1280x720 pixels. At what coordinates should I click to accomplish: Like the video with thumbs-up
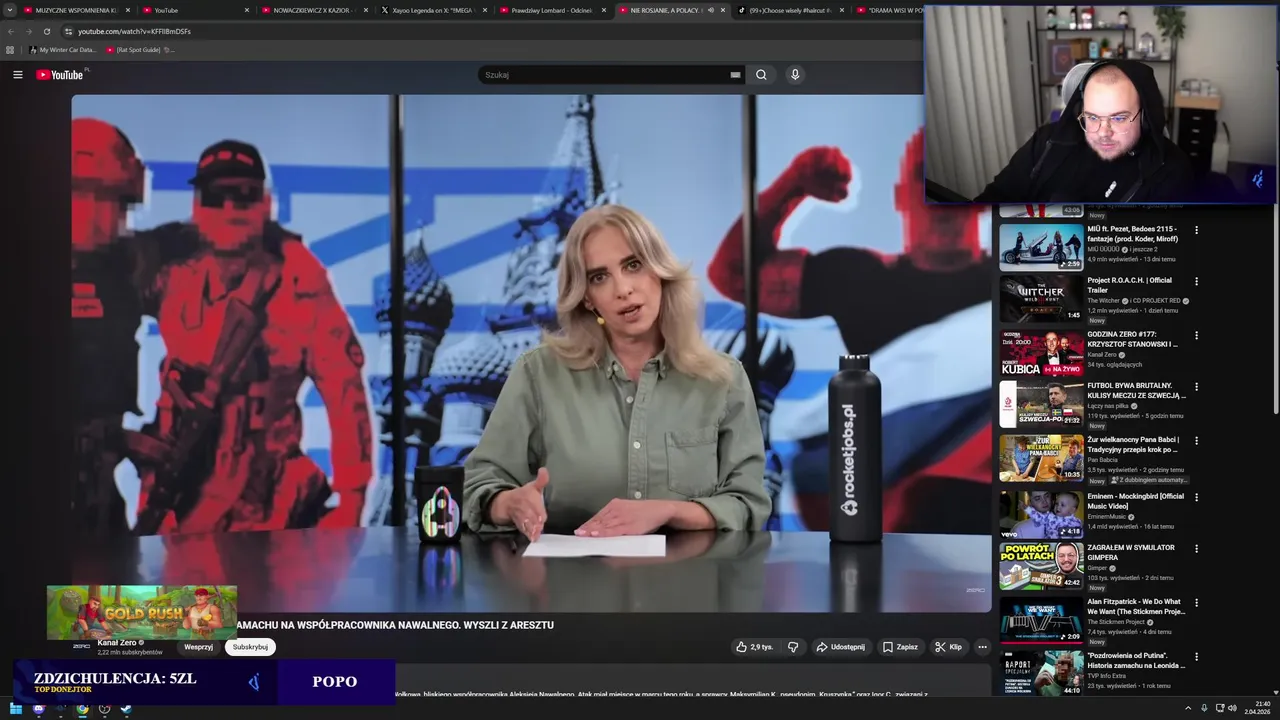pos(742,647)
